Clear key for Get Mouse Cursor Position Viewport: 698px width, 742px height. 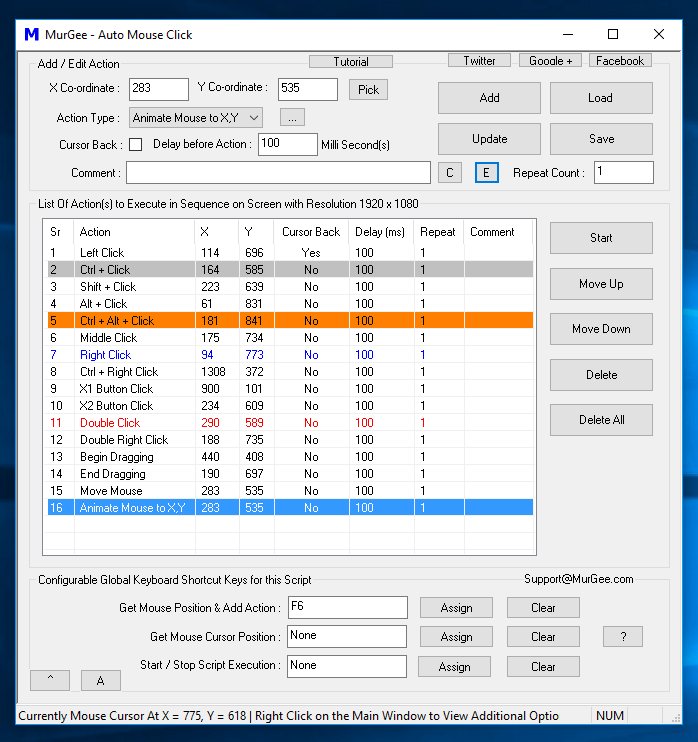point(543,637)
